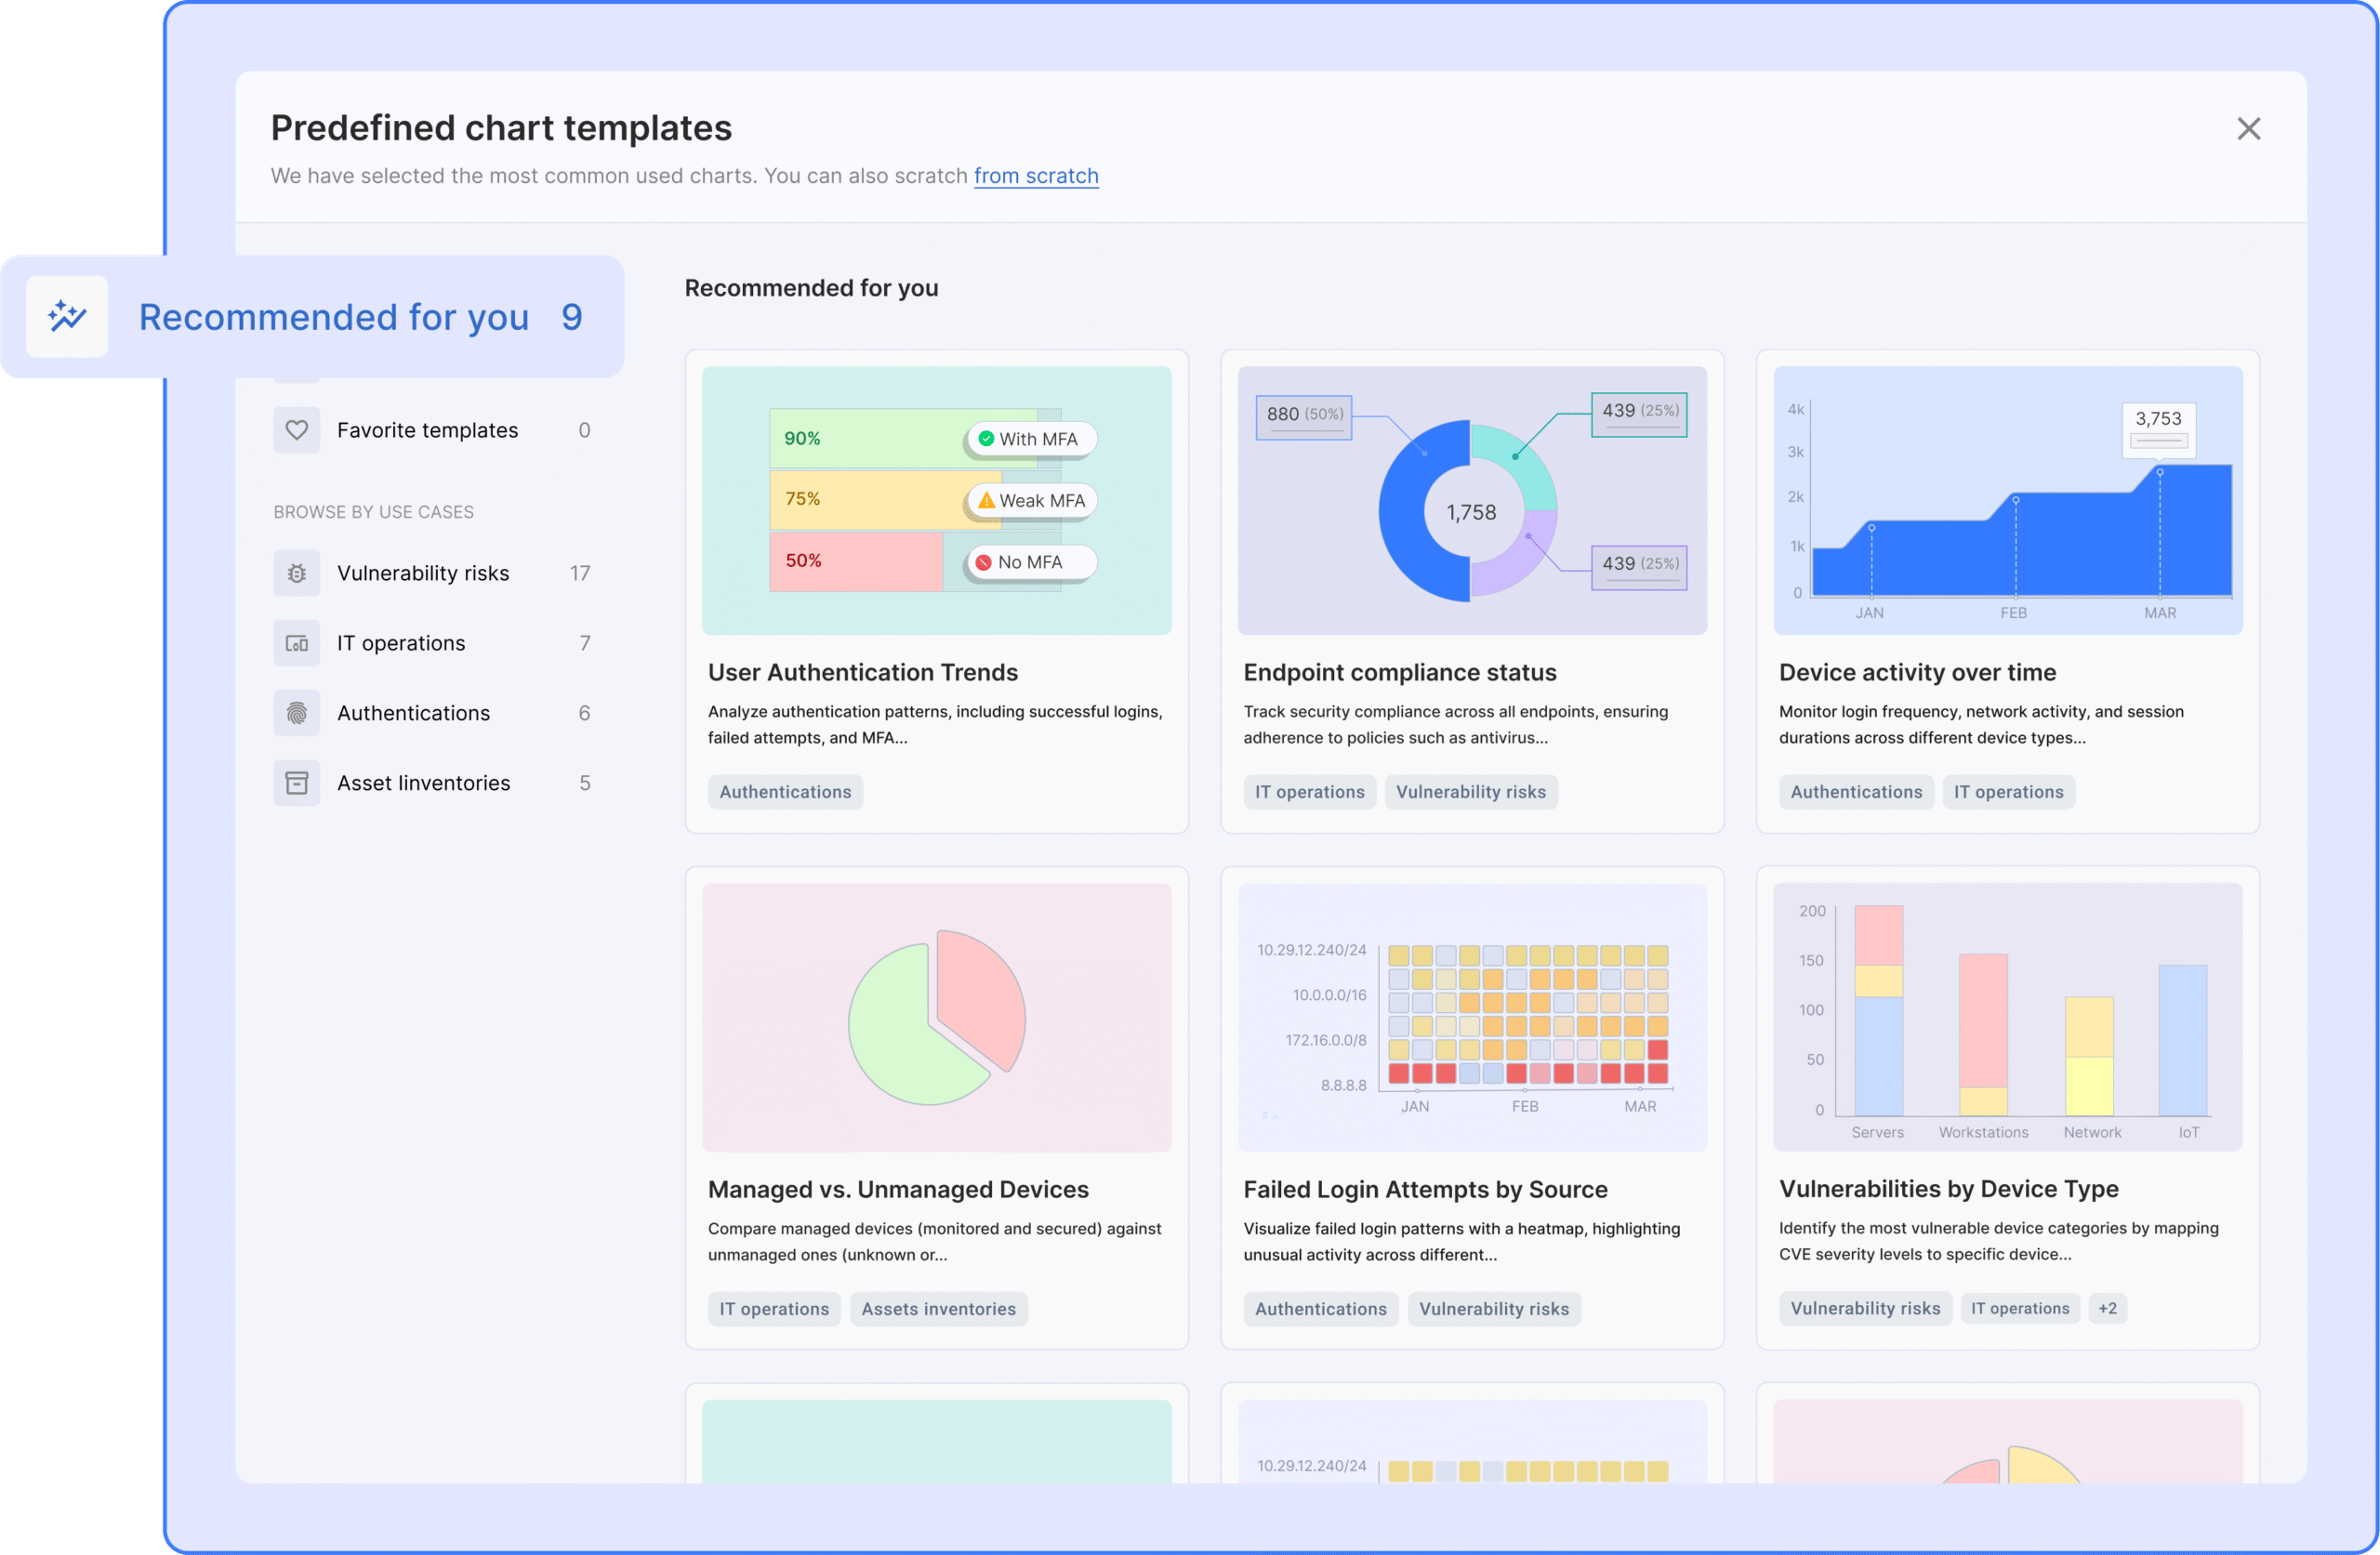This screenshot has width=2380, height=1555.
Task: Browse IT operations use case
Action: point(433,643)
